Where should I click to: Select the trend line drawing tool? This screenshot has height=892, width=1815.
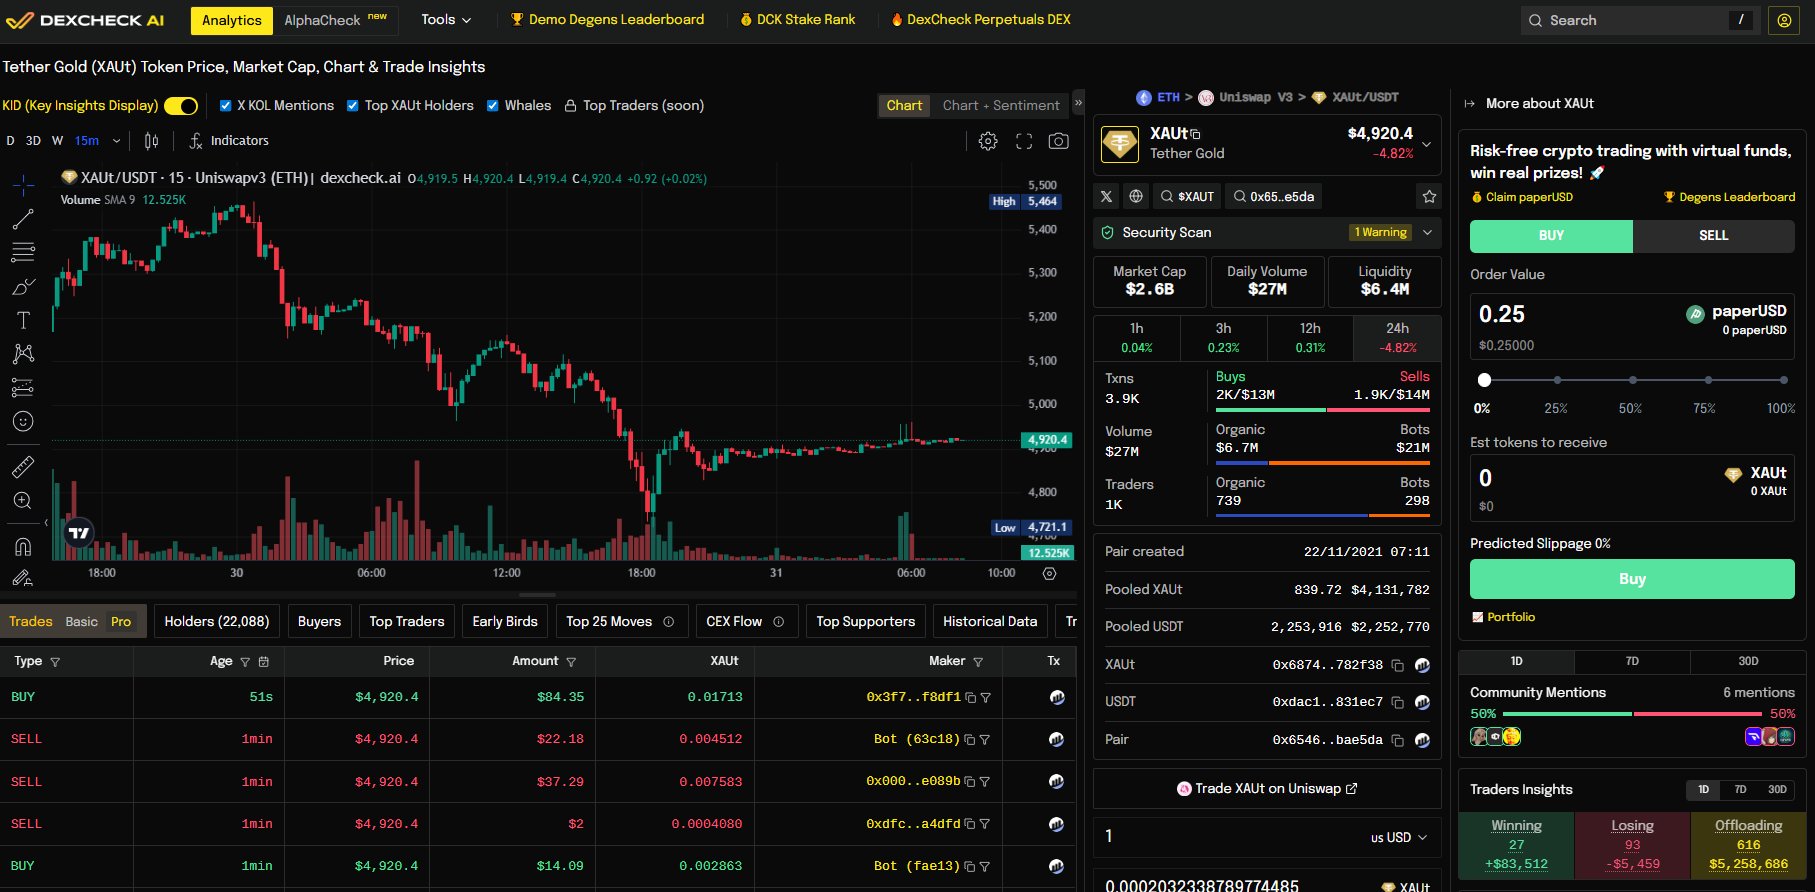(23, 219)
